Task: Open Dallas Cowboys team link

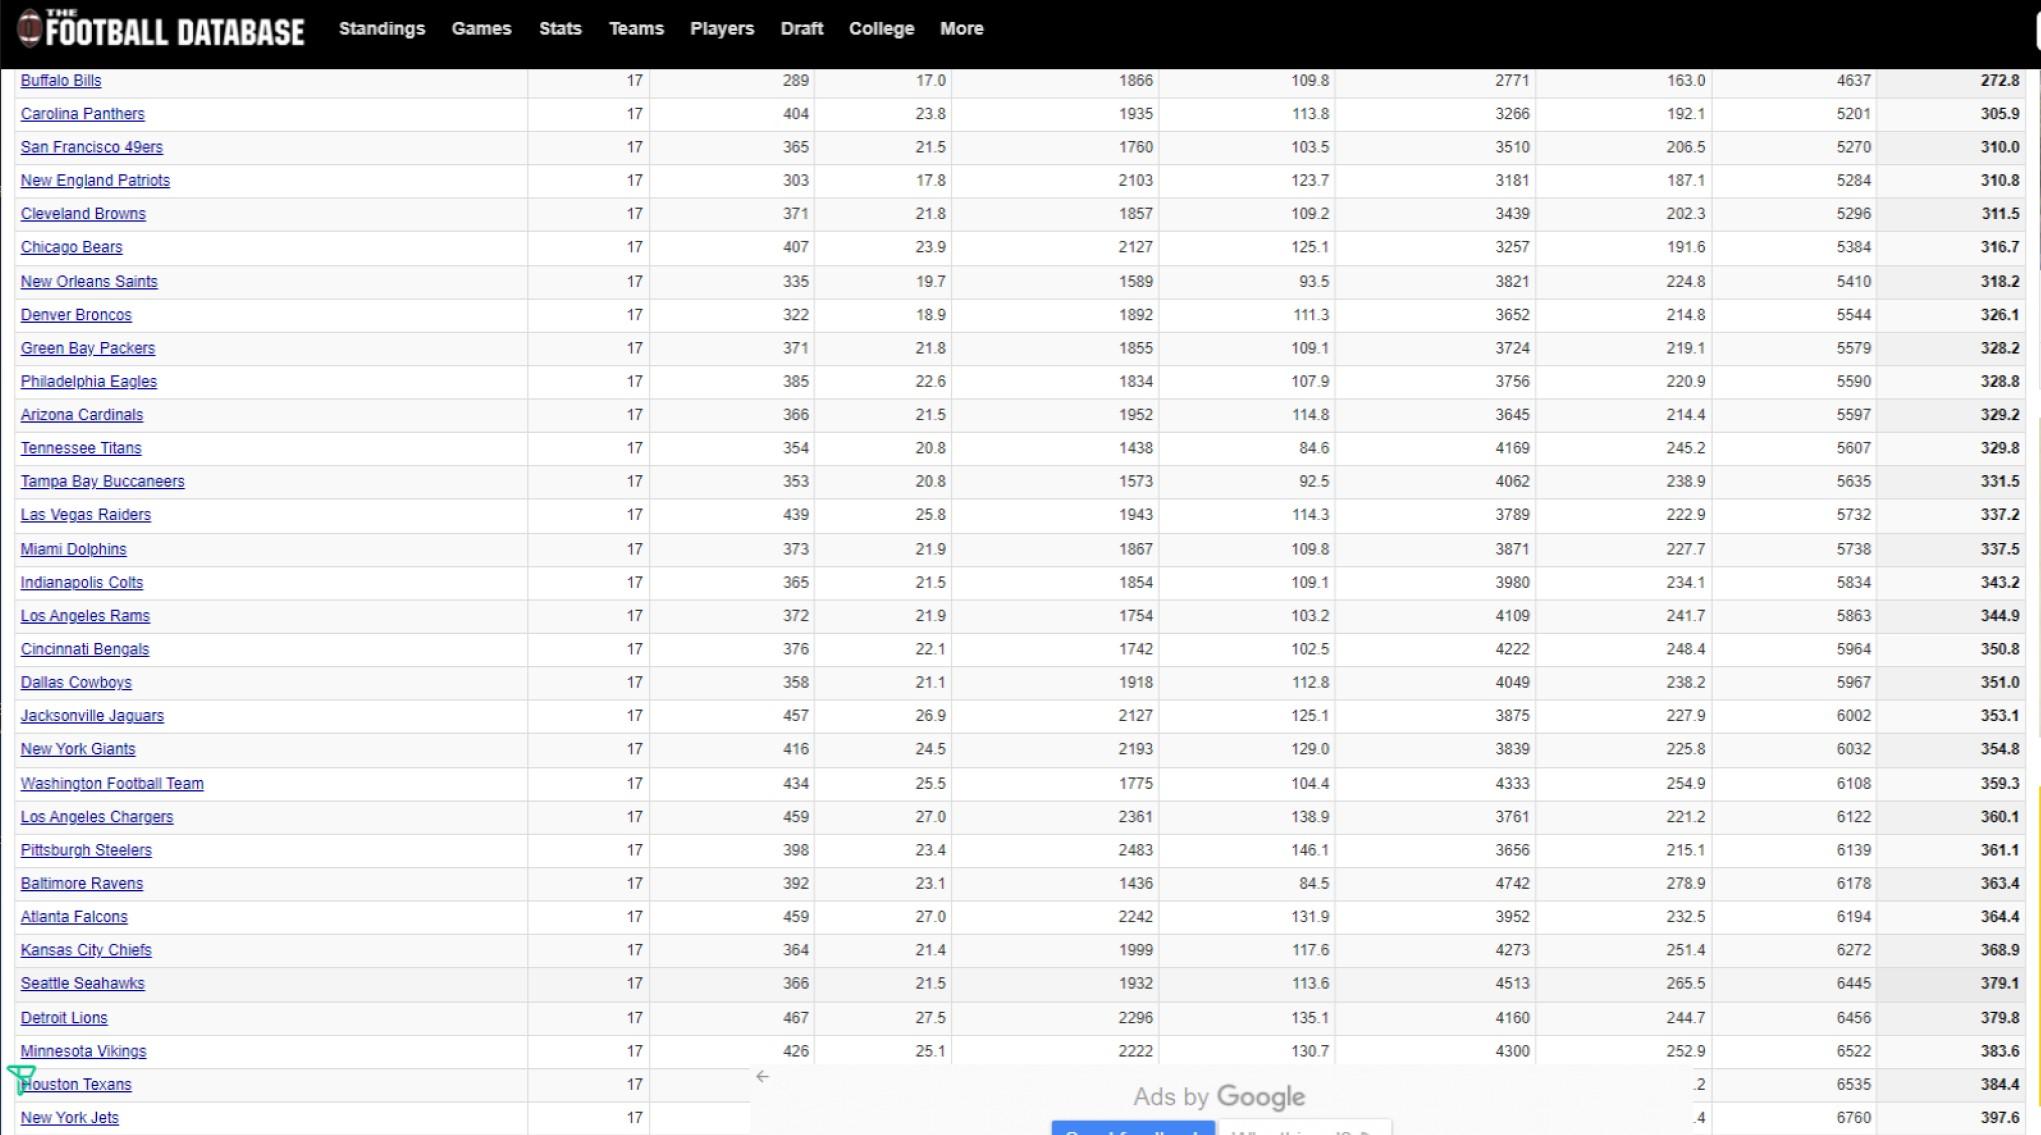Action: (76, 683)
